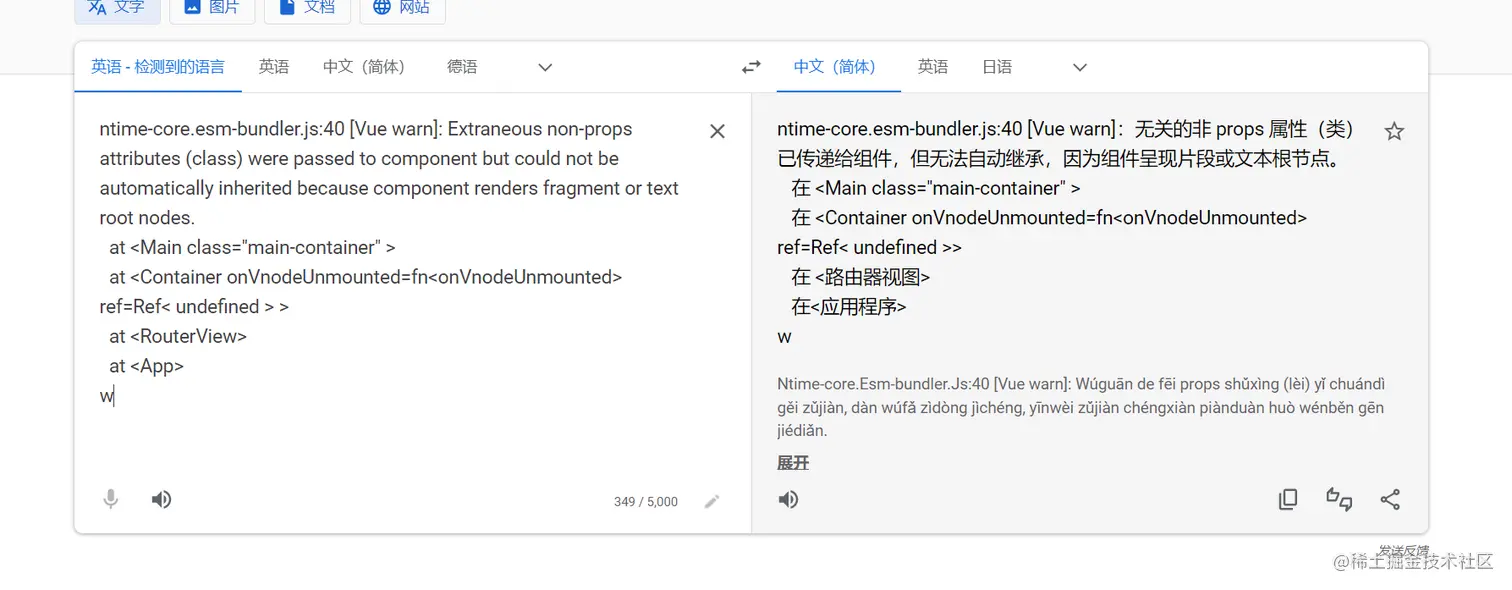Listen to the source text audio
Screen dimensions: 1512x590
point(161,499)
